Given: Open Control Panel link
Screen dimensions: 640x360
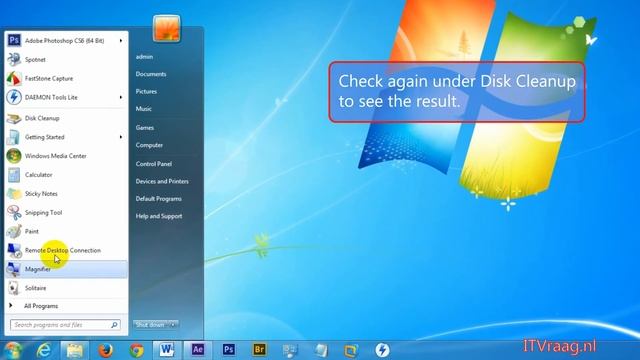Looking at the screenshot, I should 154,164.
